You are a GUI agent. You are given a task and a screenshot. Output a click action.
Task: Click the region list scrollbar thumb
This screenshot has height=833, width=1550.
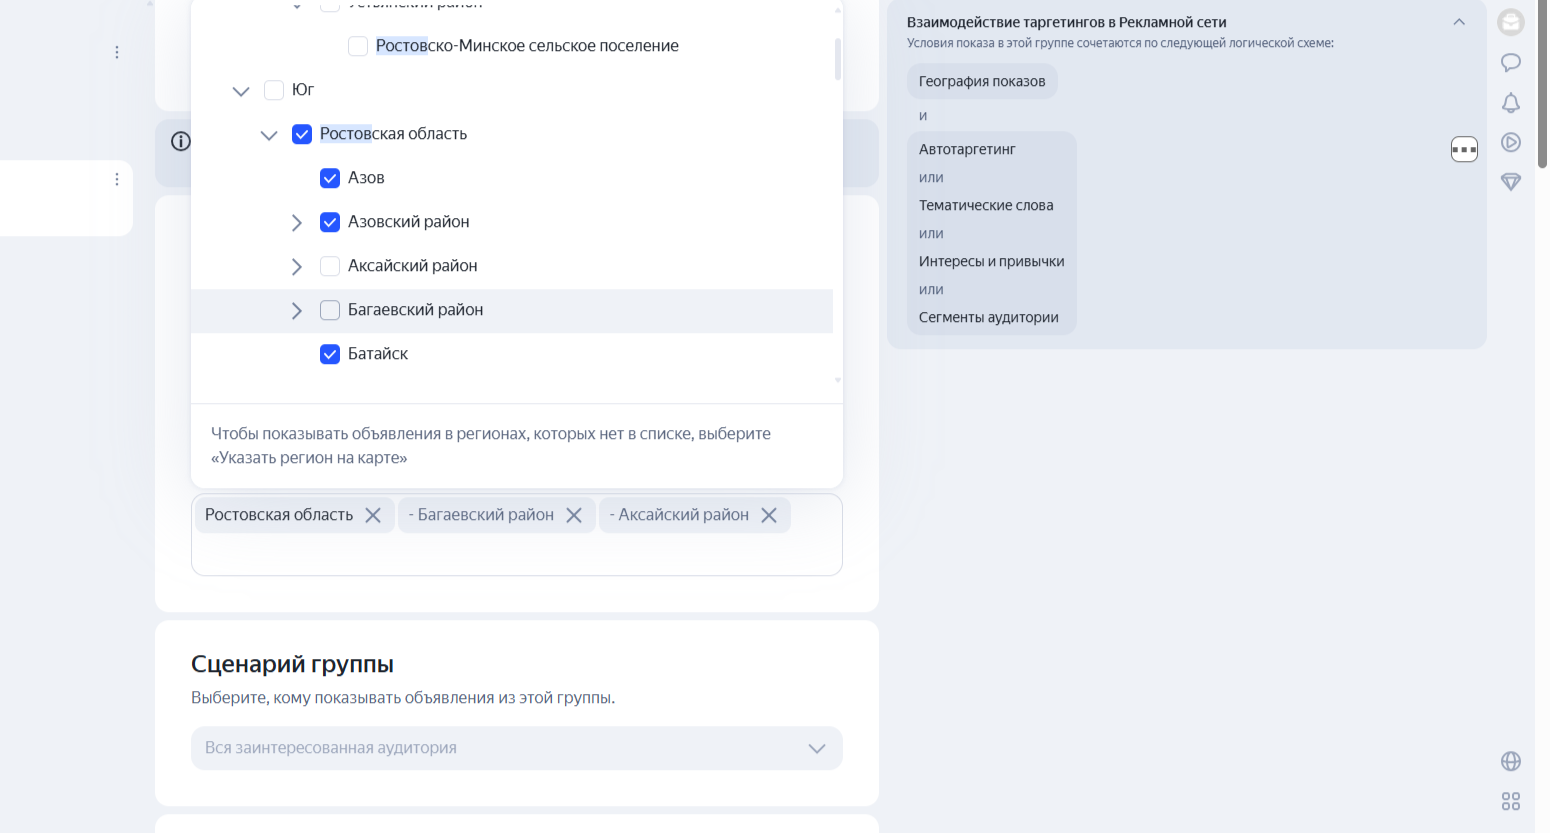[x=838, y=59]
